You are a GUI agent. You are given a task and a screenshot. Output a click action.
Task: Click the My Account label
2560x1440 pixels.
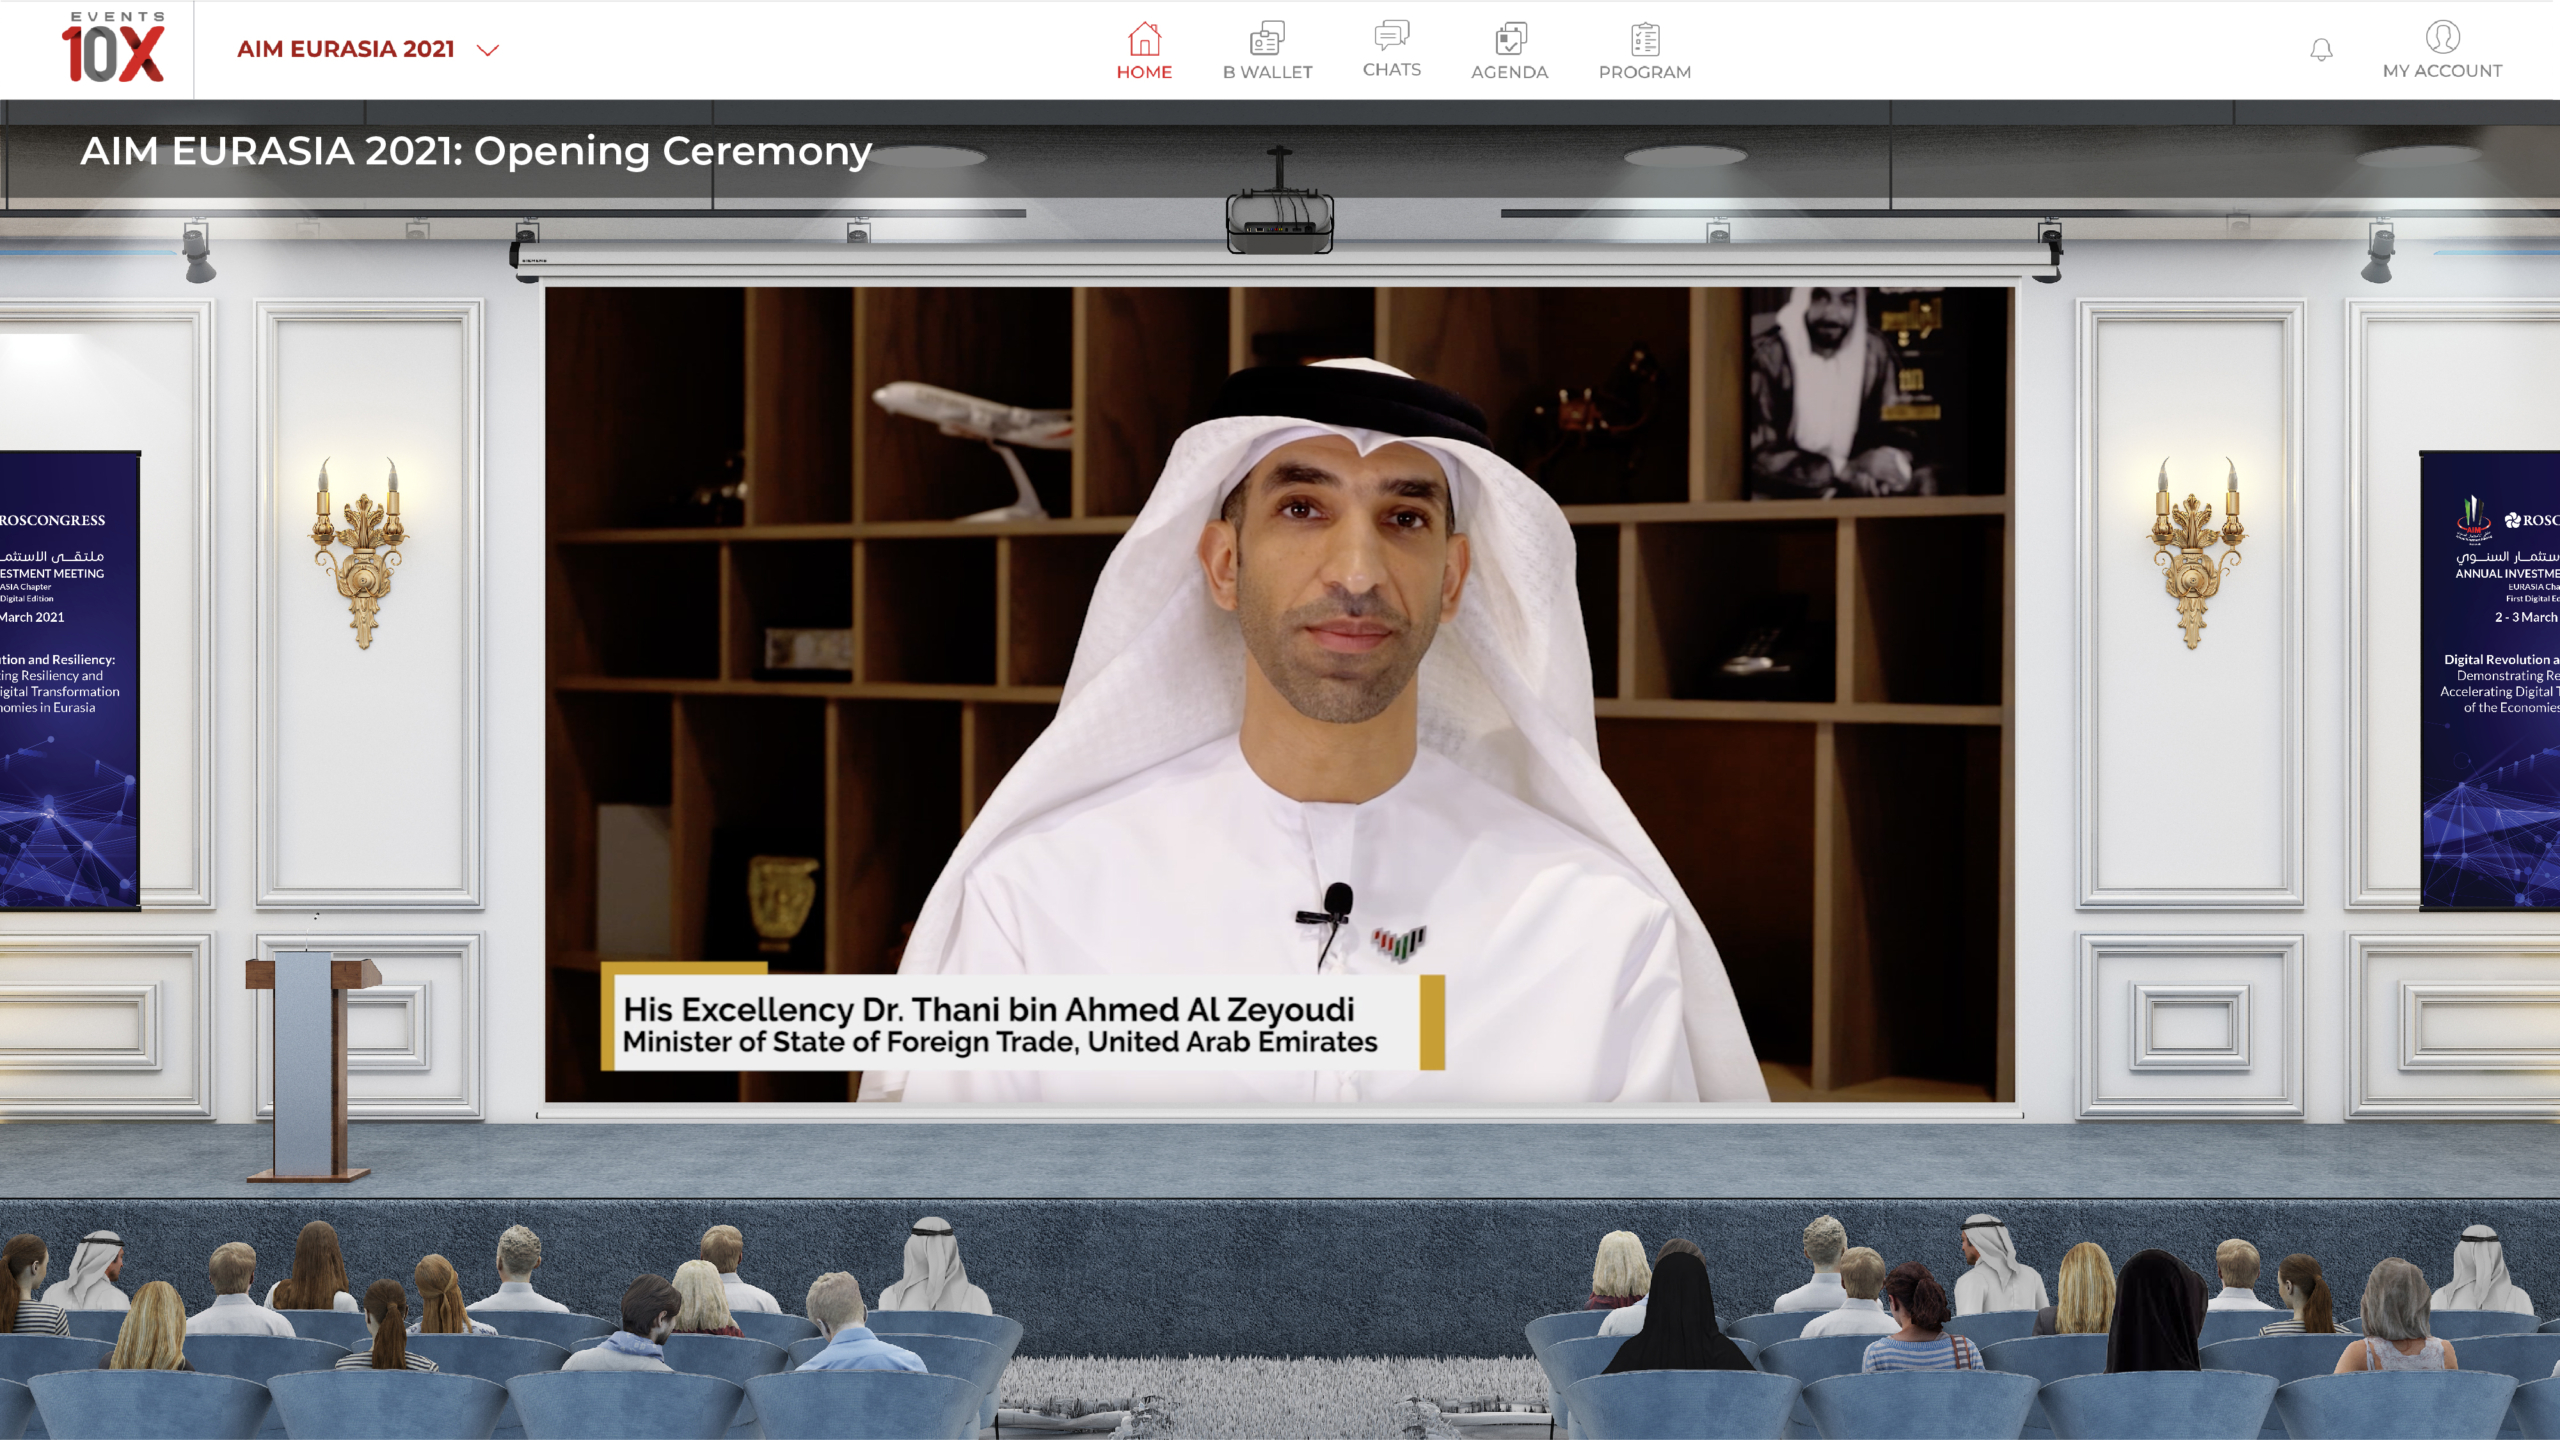(x=2442, y=71)
